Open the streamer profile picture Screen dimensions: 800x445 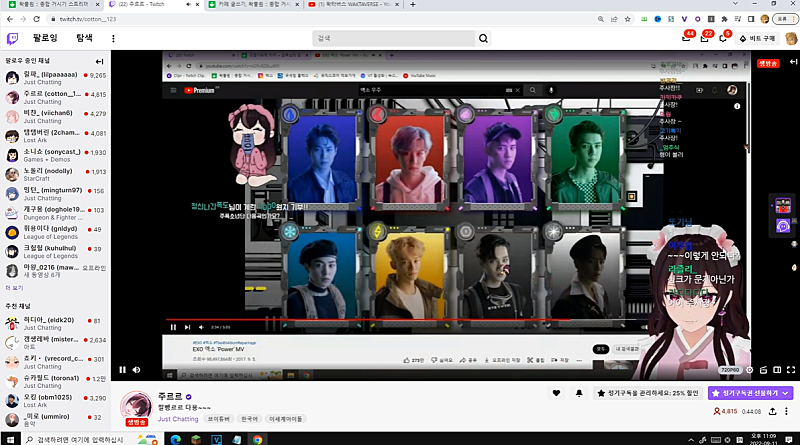136,407
